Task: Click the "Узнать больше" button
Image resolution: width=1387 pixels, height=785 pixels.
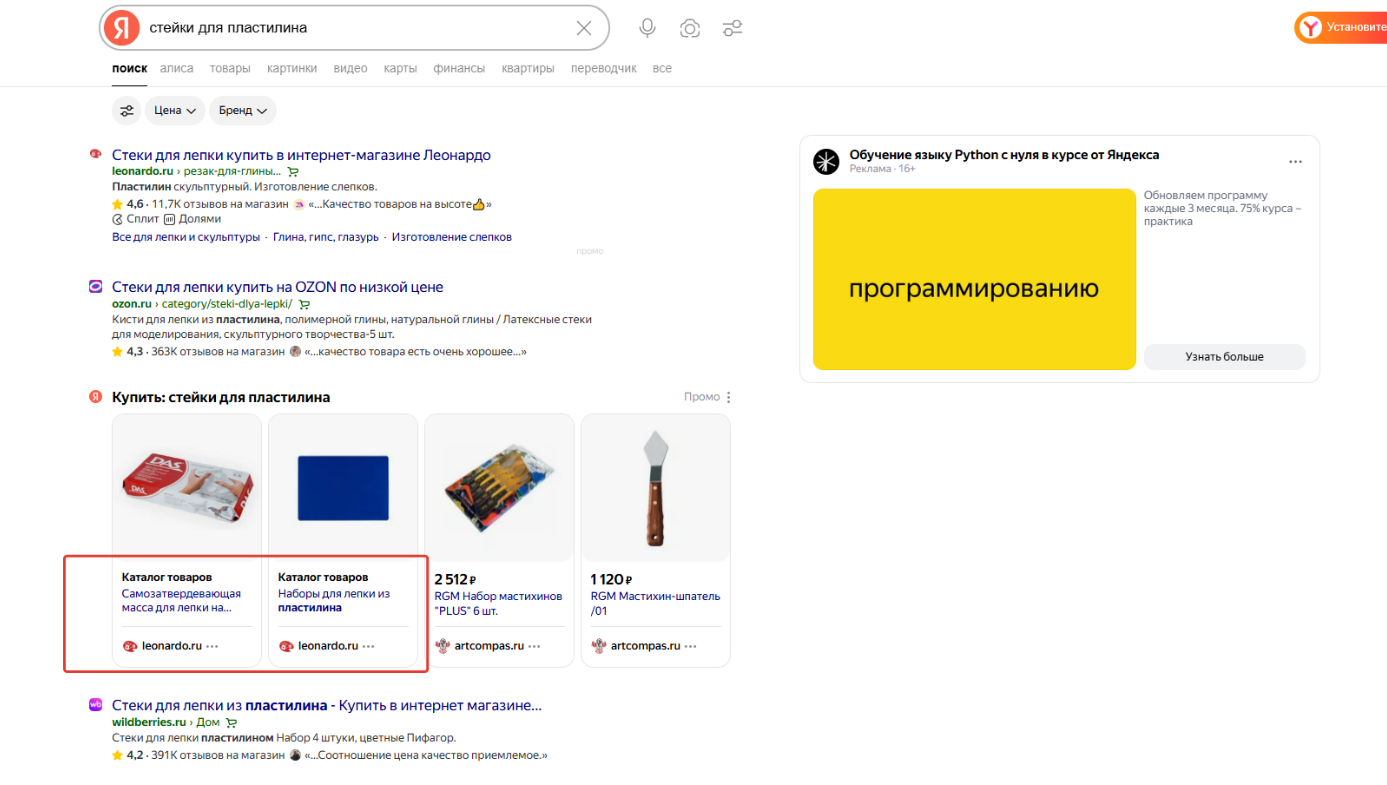Action: [x=1224, y=357]
